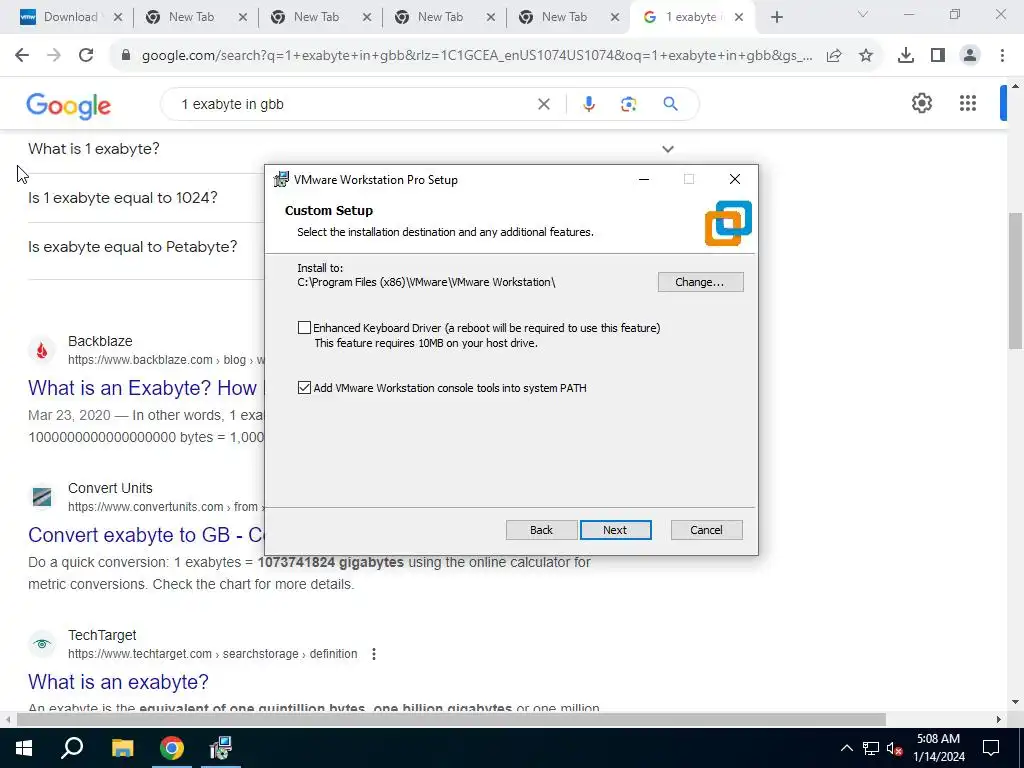Open Windows Start menu
The height and width of the screenshot is (768, 1024).
24,748
